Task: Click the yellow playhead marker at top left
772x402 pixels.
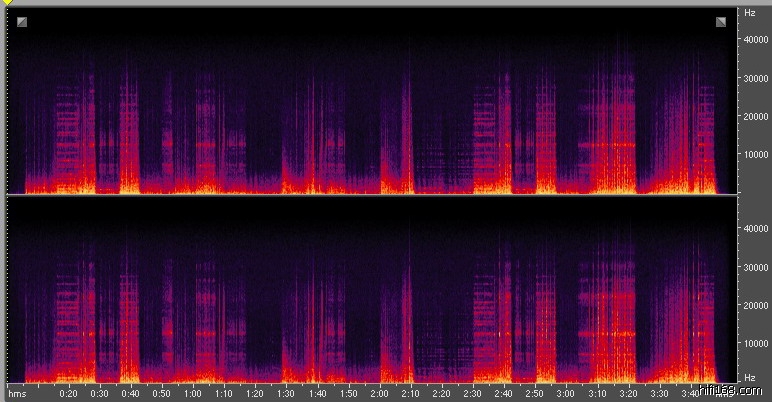Action: pyautogui.click(x=8, y=3)
